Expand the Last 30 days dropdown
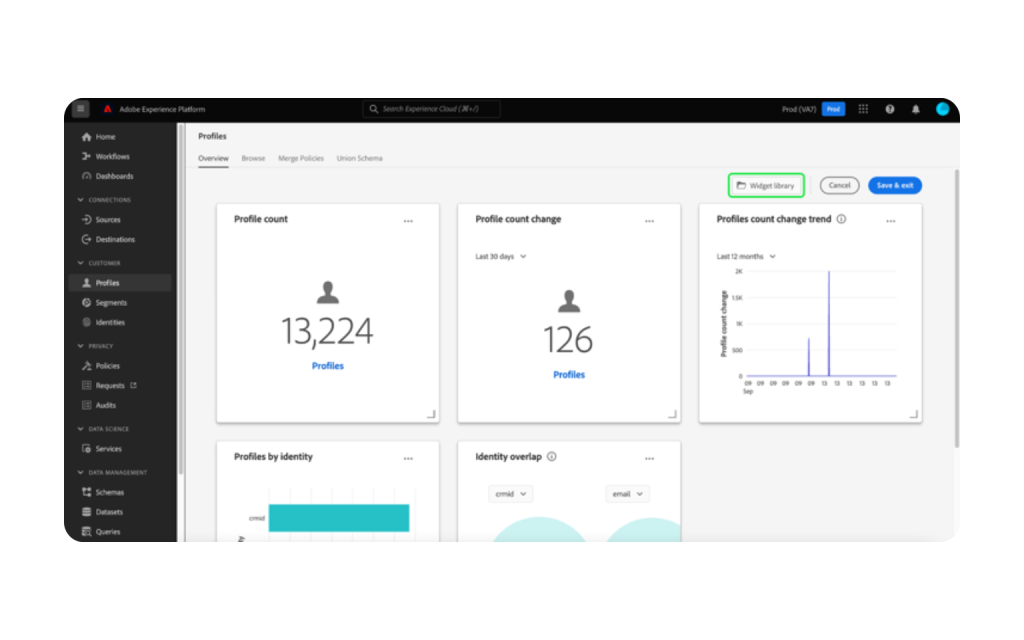This screenshot has width=1024, height=640. click(x=500, y=257)
